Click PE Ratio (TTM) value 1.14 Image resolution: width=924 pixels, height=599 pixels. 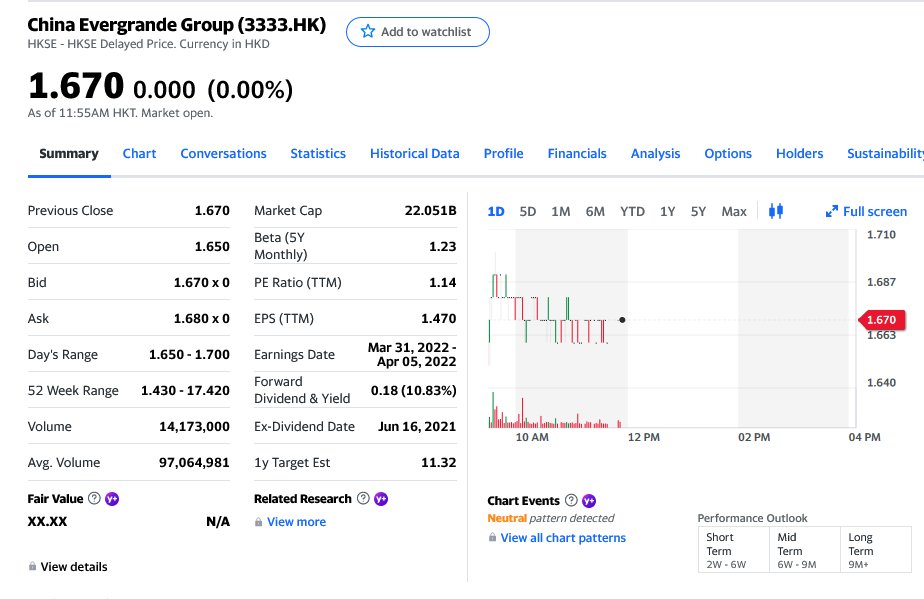[443, 282]
